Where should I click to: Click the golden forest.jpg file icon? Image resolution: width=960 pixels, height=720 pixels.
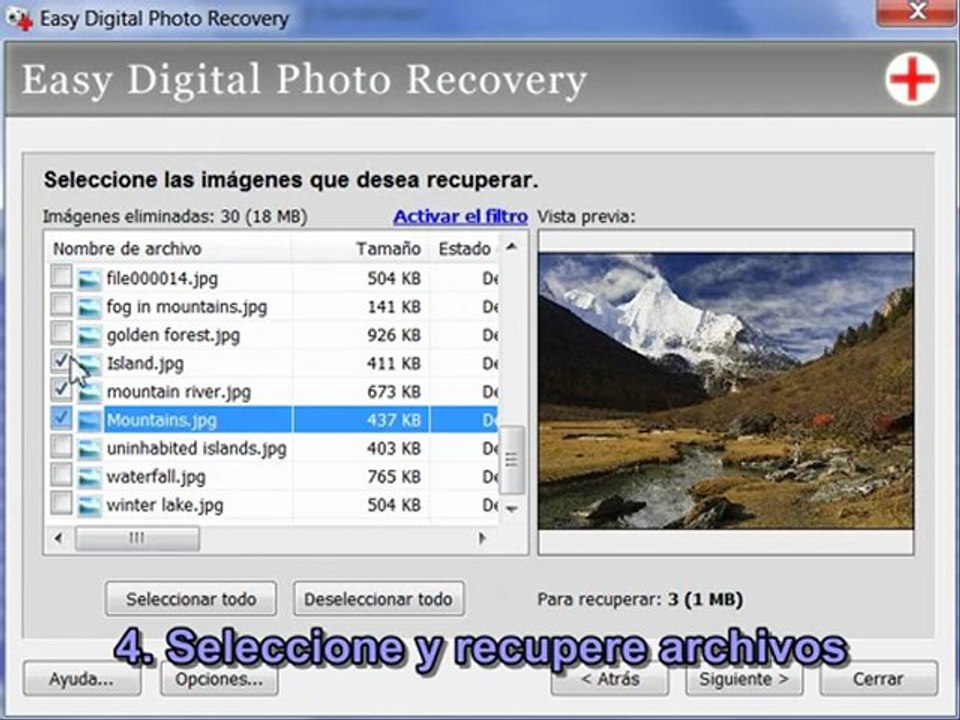point(89,335)
